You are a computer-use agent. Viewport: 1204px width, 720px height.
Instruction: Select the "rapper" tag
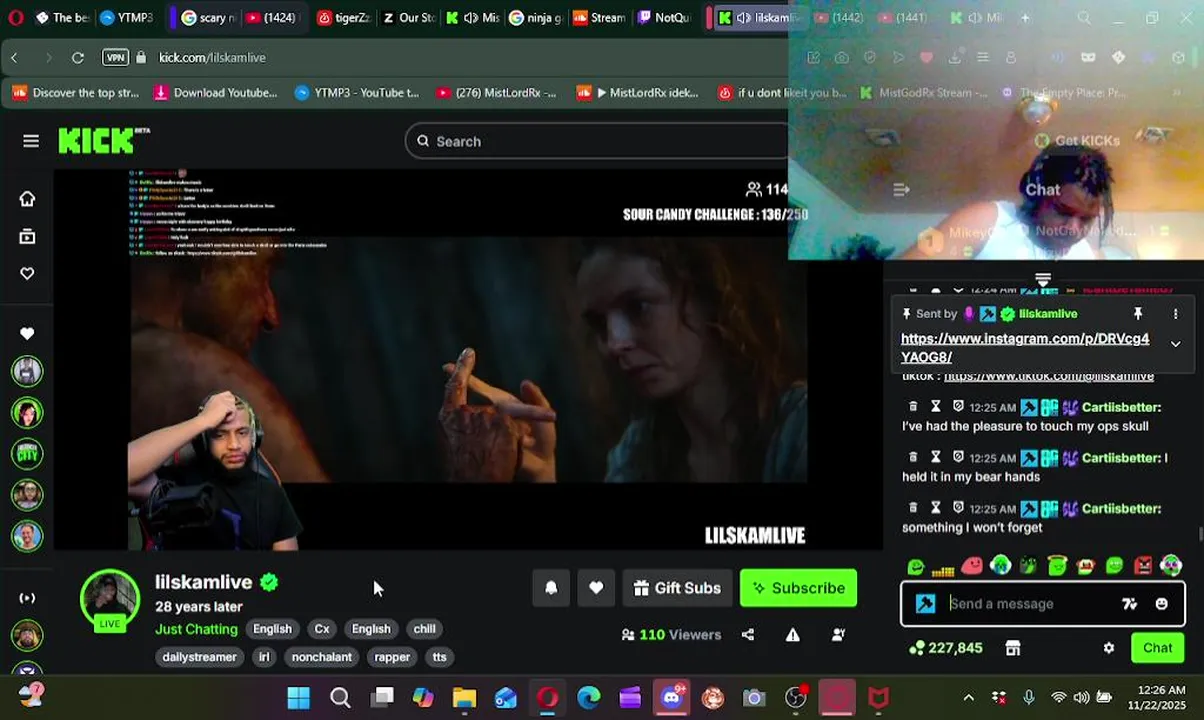392,657
